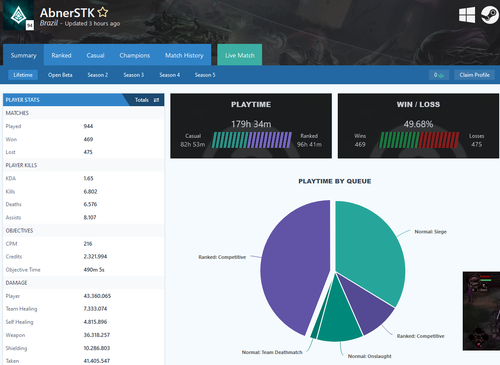
Task: Click the KDA value 1.65
Action: 88,178
